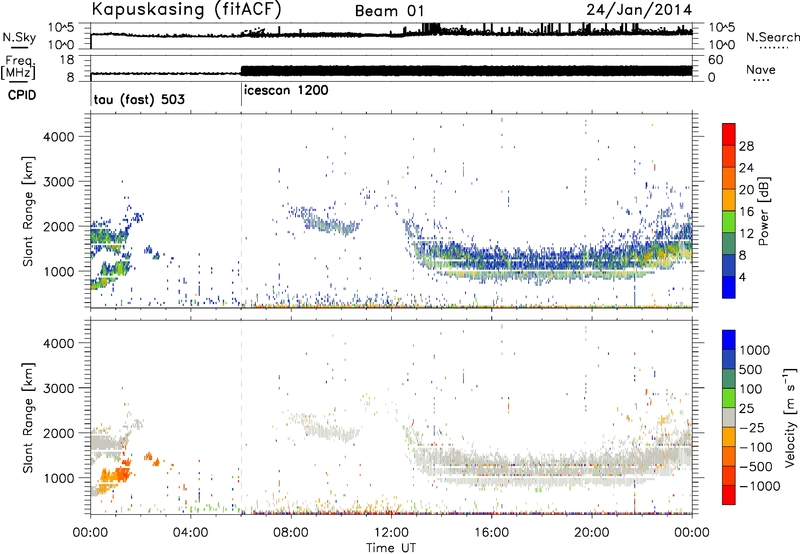
Task: Click the "20:00" time tick label
Action: tap(592, 533)
